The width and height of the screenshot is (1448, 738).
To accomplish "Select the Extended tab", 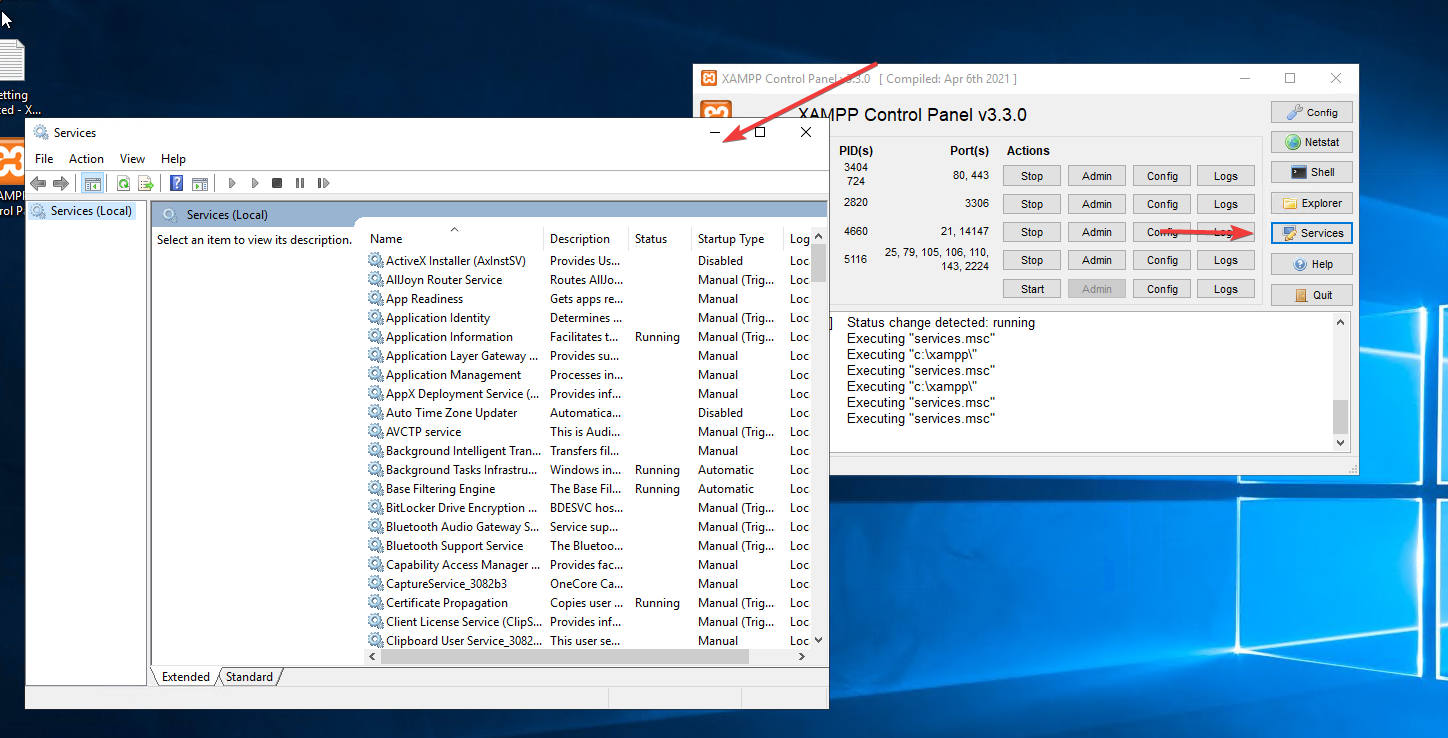I will coord(186,677).
